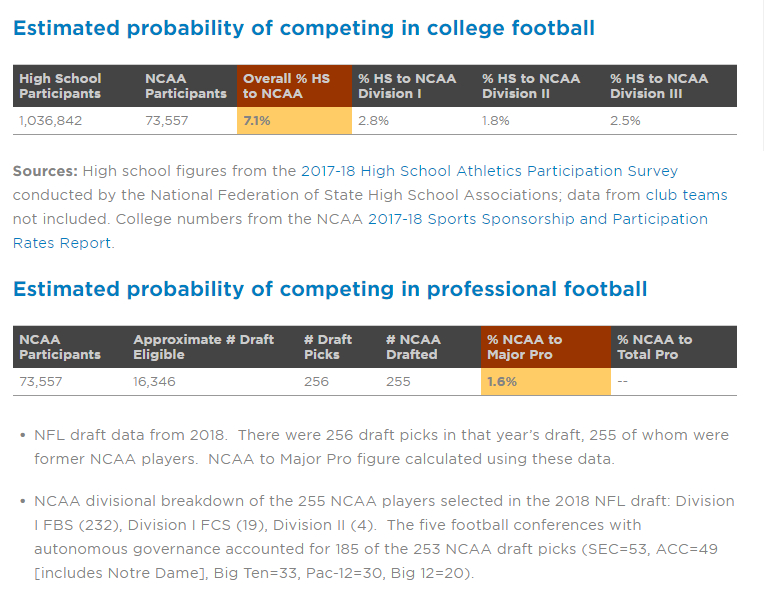Click the professional football probability heading
Viewport: 764px width, 591px height.
(330, 289)
